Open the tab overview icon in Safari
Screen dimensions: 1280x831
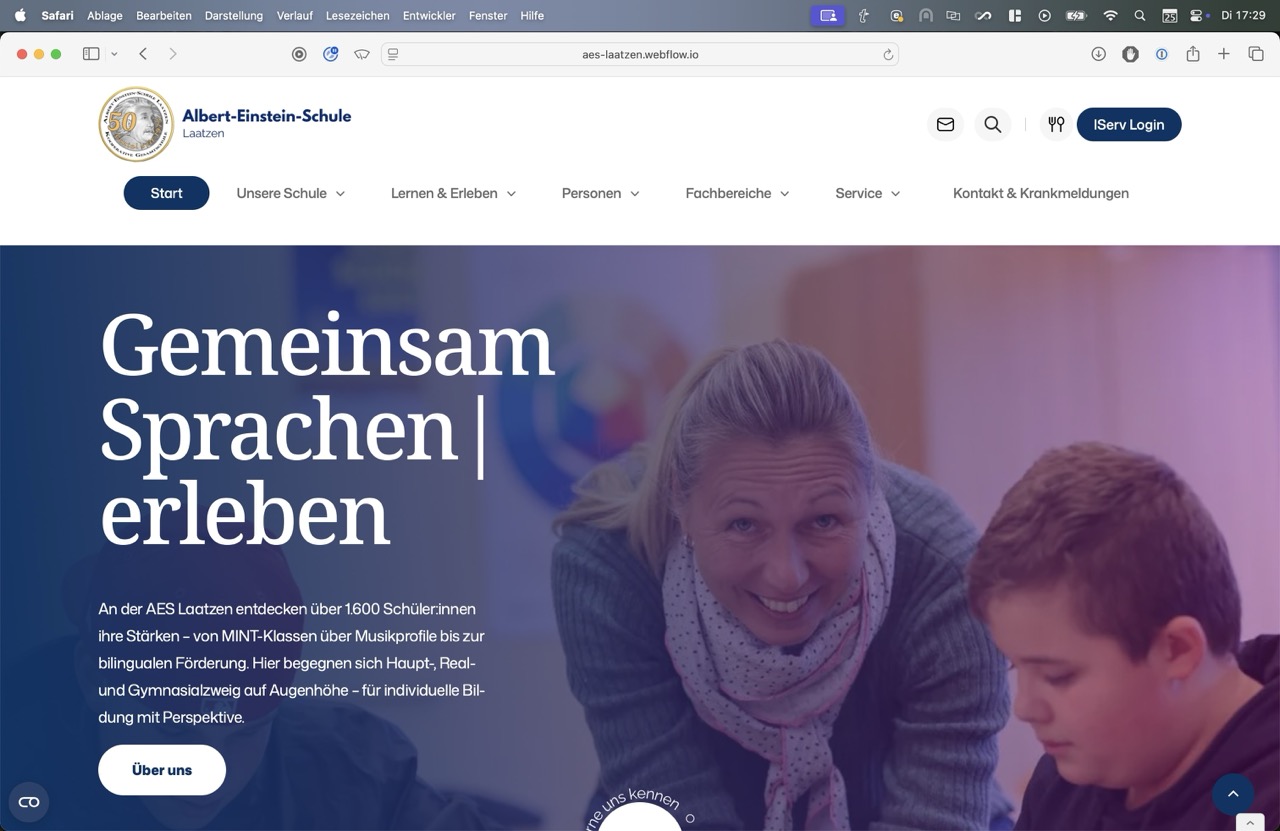click(x=1255, y=54)
